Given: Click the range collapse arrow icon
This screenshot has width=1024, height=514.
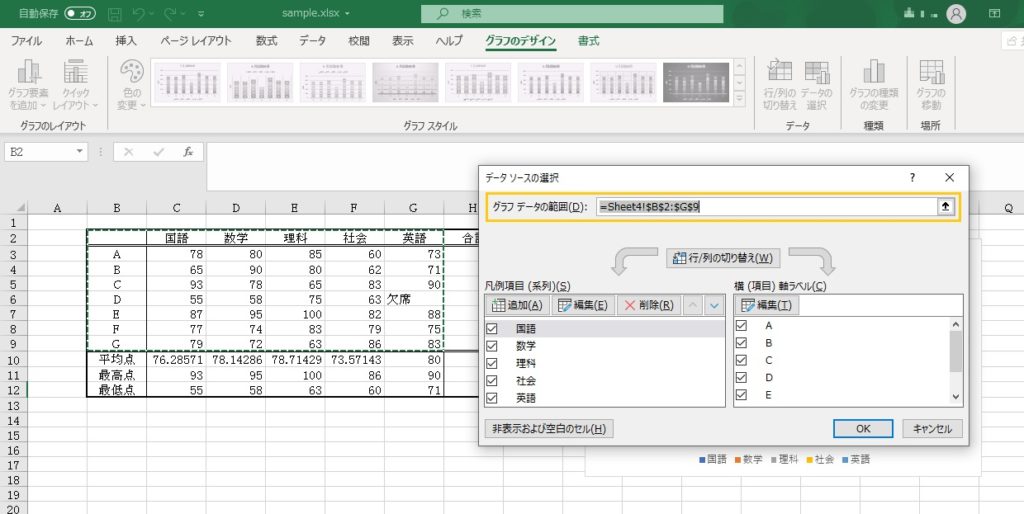Looking at the screenshot, I should tap(943, 206).
